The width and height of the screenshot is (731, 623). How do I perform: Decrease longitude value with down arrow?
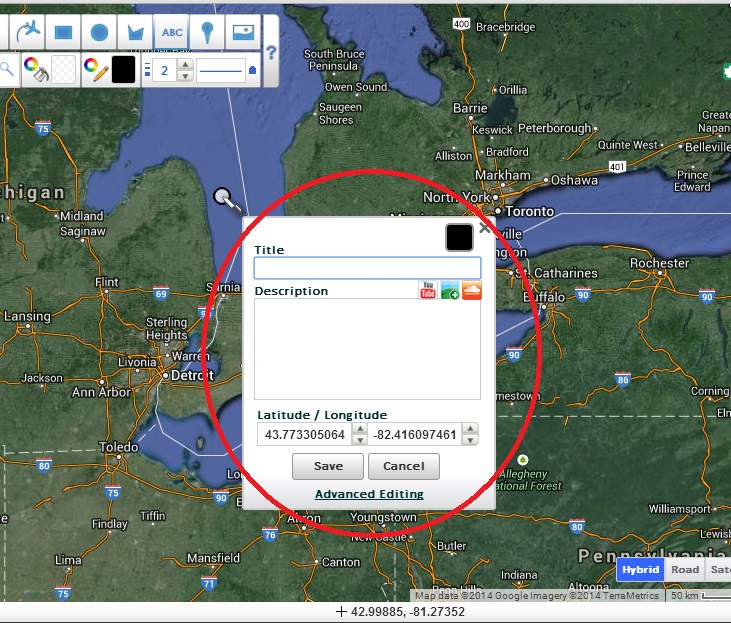pos(470,440)
